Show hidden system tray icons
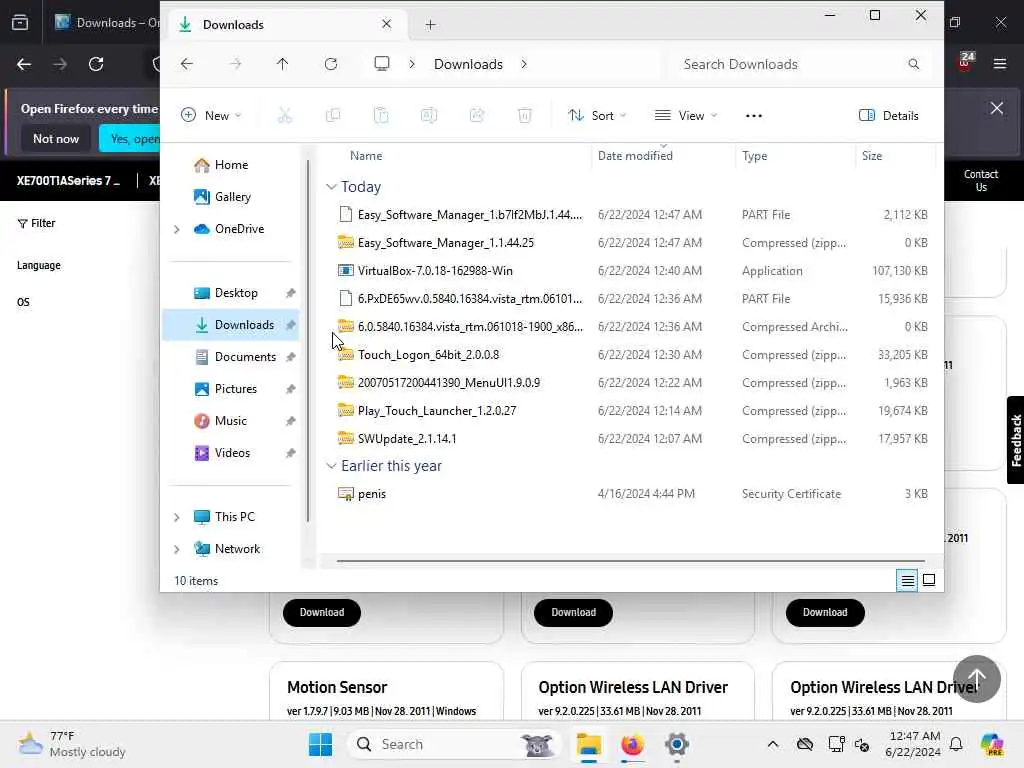The width and height of the screenshot is (1024, 768). click(773, 744)
